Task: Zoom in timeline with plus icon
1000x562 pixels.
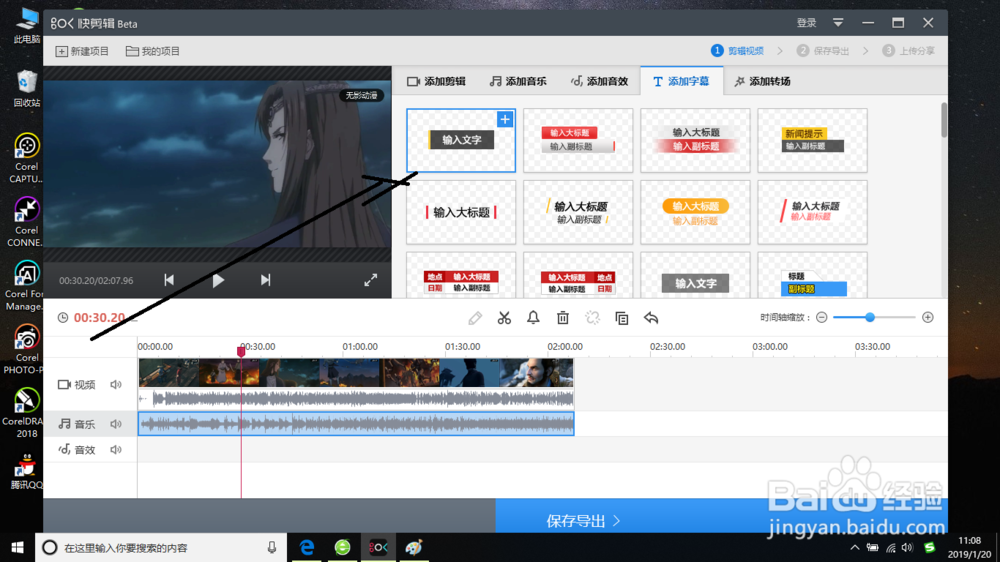Action: pyautogui.click(x=928, y=318)
